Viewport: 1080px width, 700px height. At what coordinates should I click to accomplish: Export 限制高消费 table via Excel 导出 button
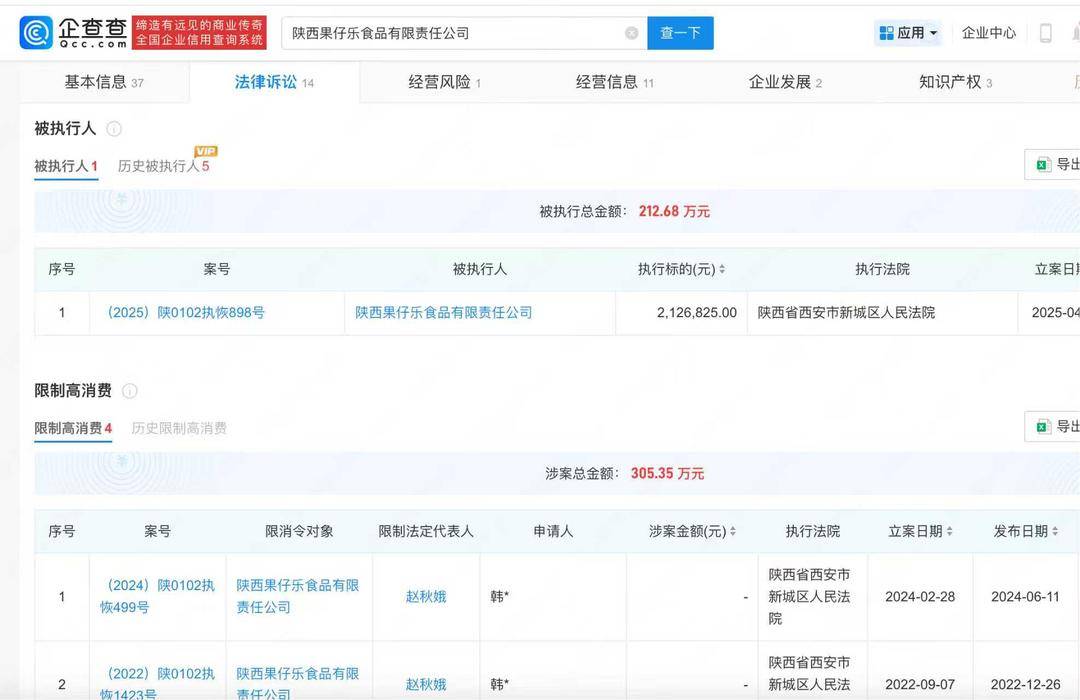(x=1054, y=426)
